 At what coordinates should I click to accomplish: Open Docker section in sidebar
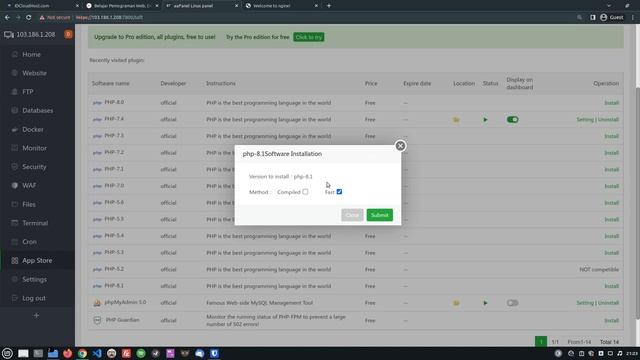[33, 129]
